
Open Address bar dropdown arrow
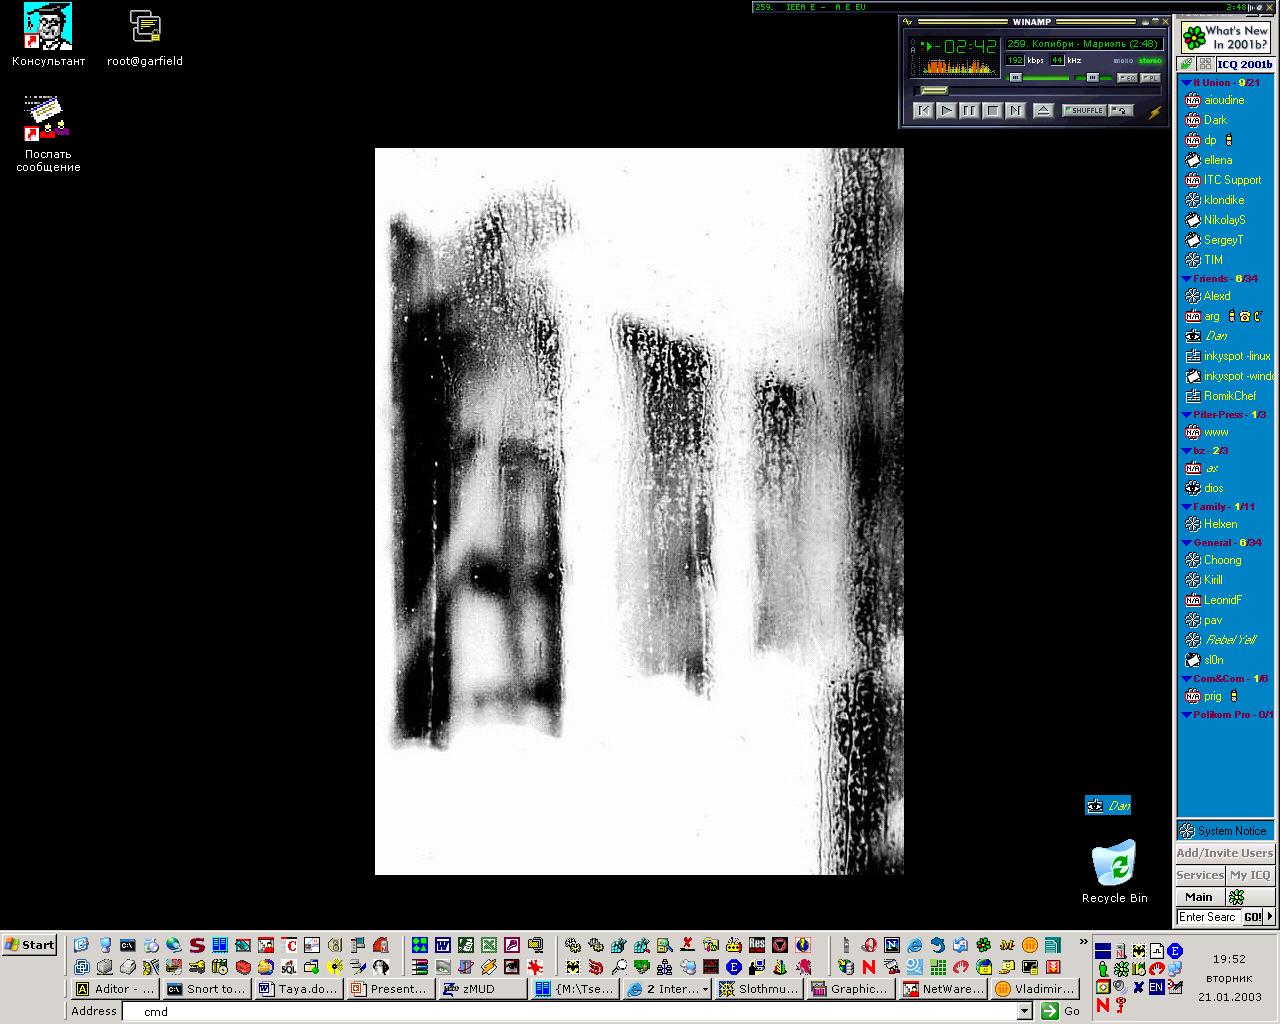[1024, 1011]
